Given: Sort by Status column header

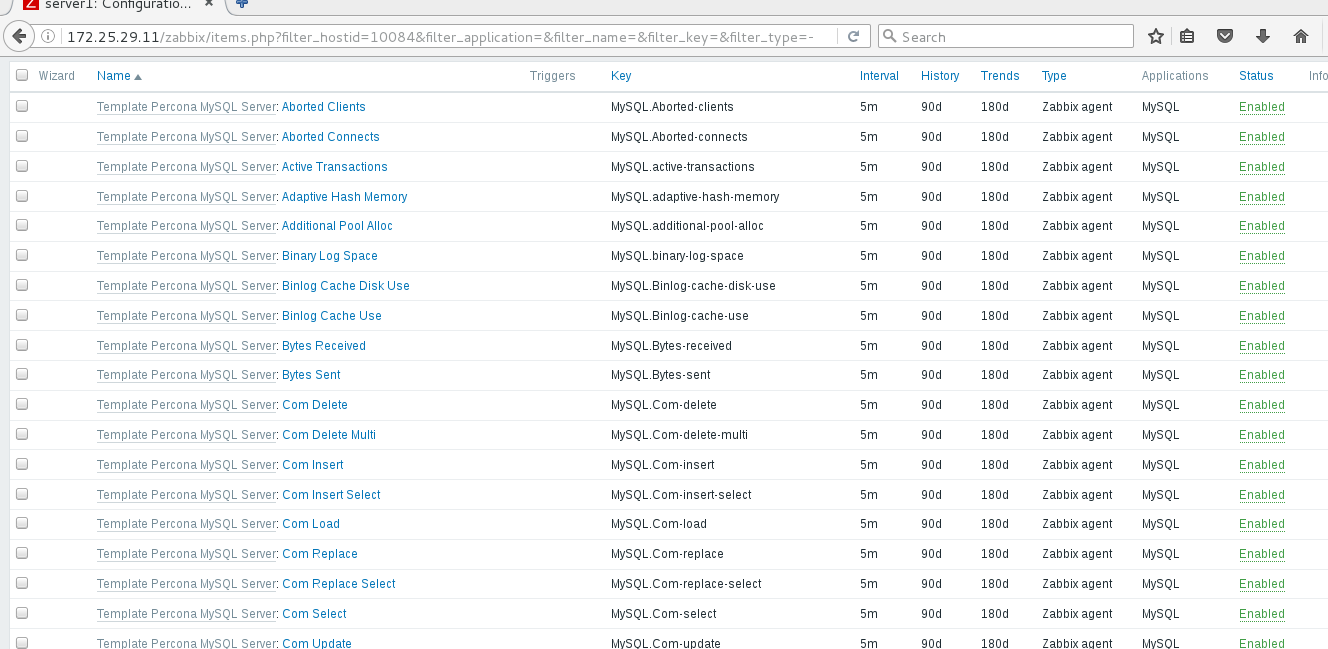Looking at the screenshot, I should tap(1256, 76).
